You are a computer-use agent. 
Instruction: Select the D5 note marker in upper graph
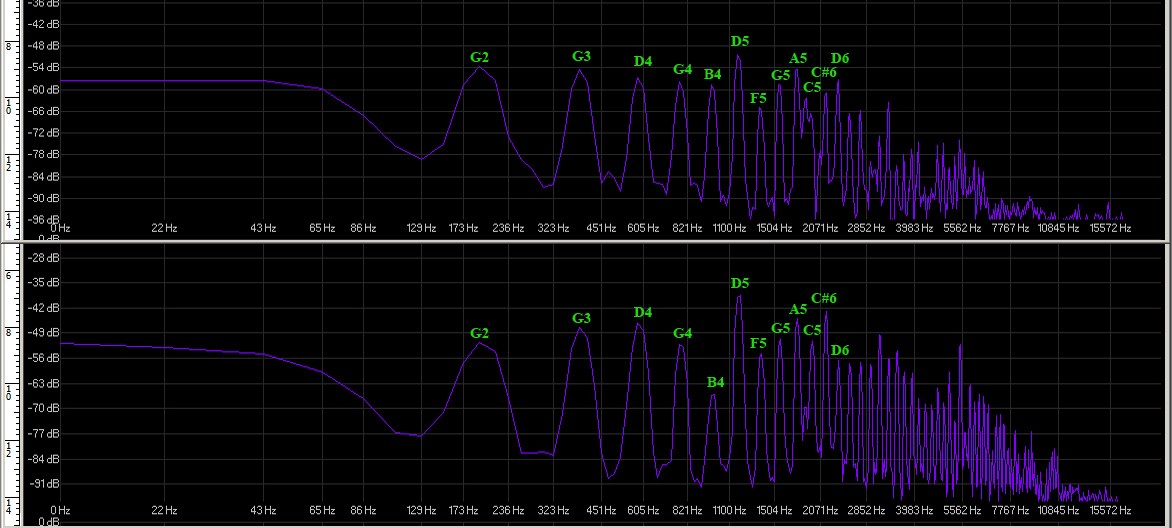pos(740,41)
